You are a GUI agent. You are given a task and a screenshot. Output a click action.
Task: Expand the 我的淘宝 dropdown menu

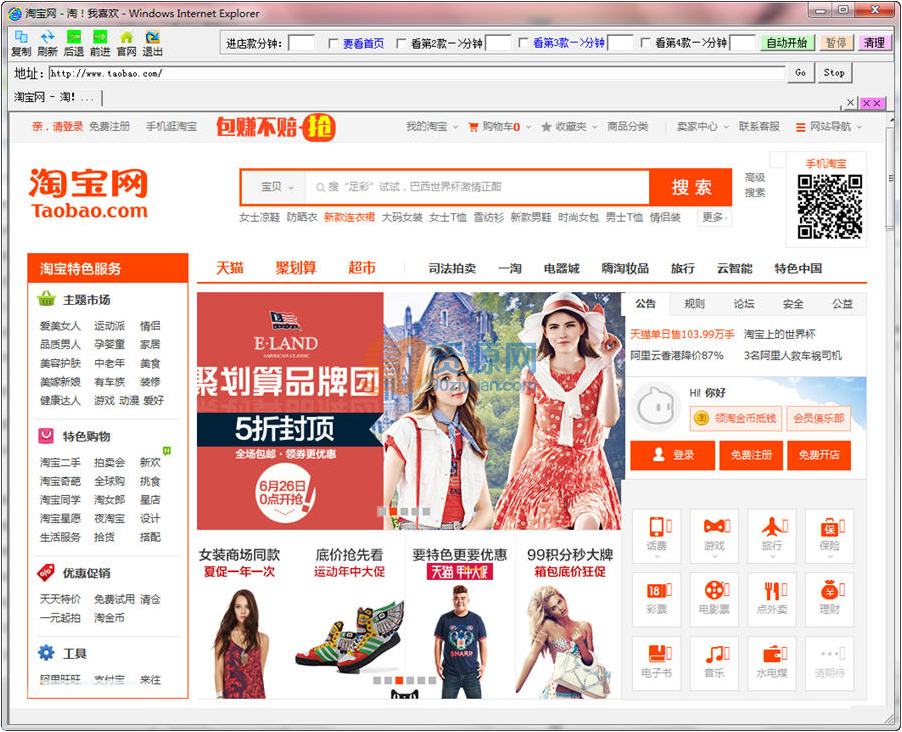pos(432,127)
